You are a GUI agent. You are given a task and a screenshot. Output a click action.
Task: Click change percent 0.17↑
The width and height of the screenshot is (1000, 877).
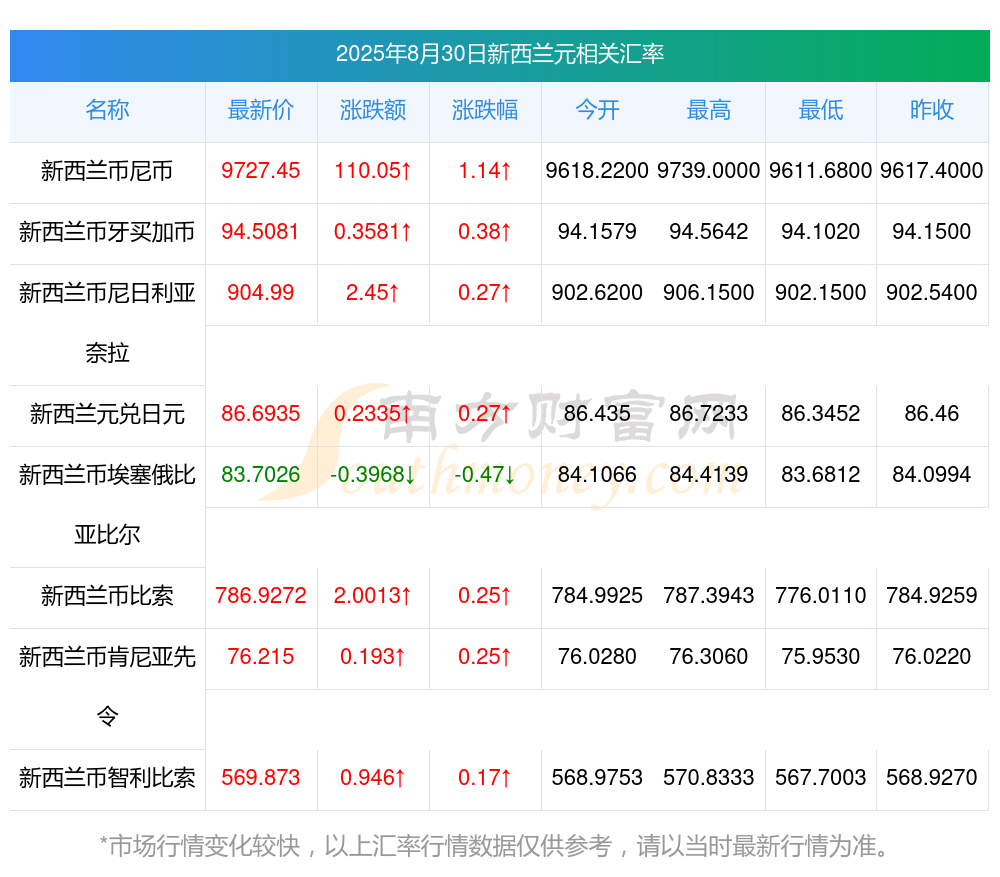click(x=485, y=778)
